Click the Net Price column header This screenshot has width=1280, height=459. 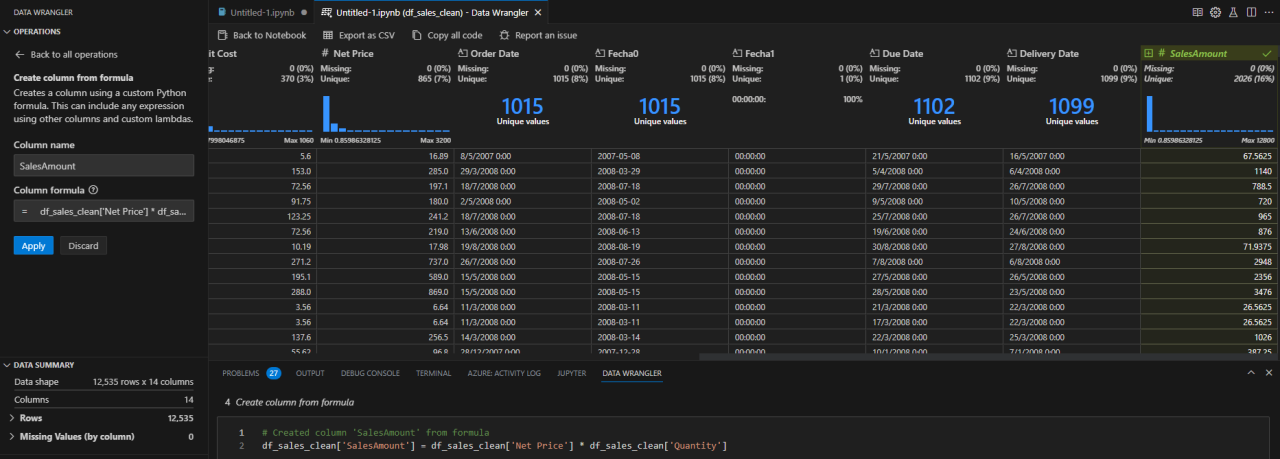pos(385,53)
